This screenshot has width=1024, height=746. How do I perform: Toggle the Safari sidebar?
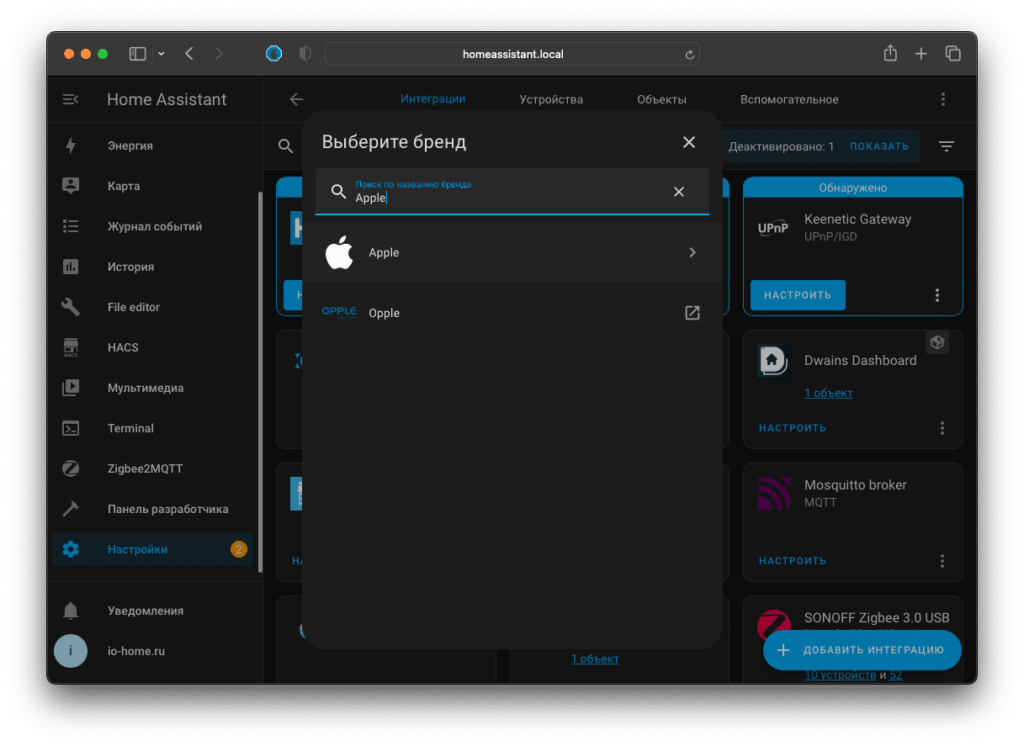[x=137, y=54]
